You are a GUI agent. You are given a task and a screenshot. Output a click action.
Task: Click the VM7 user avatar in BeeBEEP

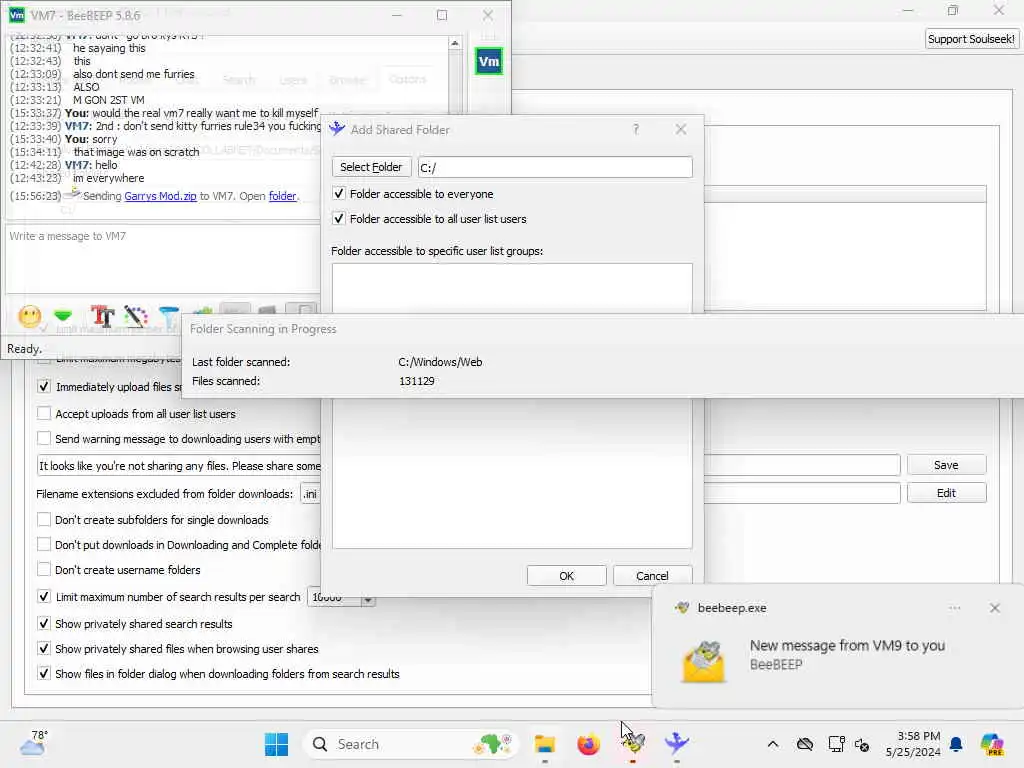pyautogui.click(x=488, y=61)
